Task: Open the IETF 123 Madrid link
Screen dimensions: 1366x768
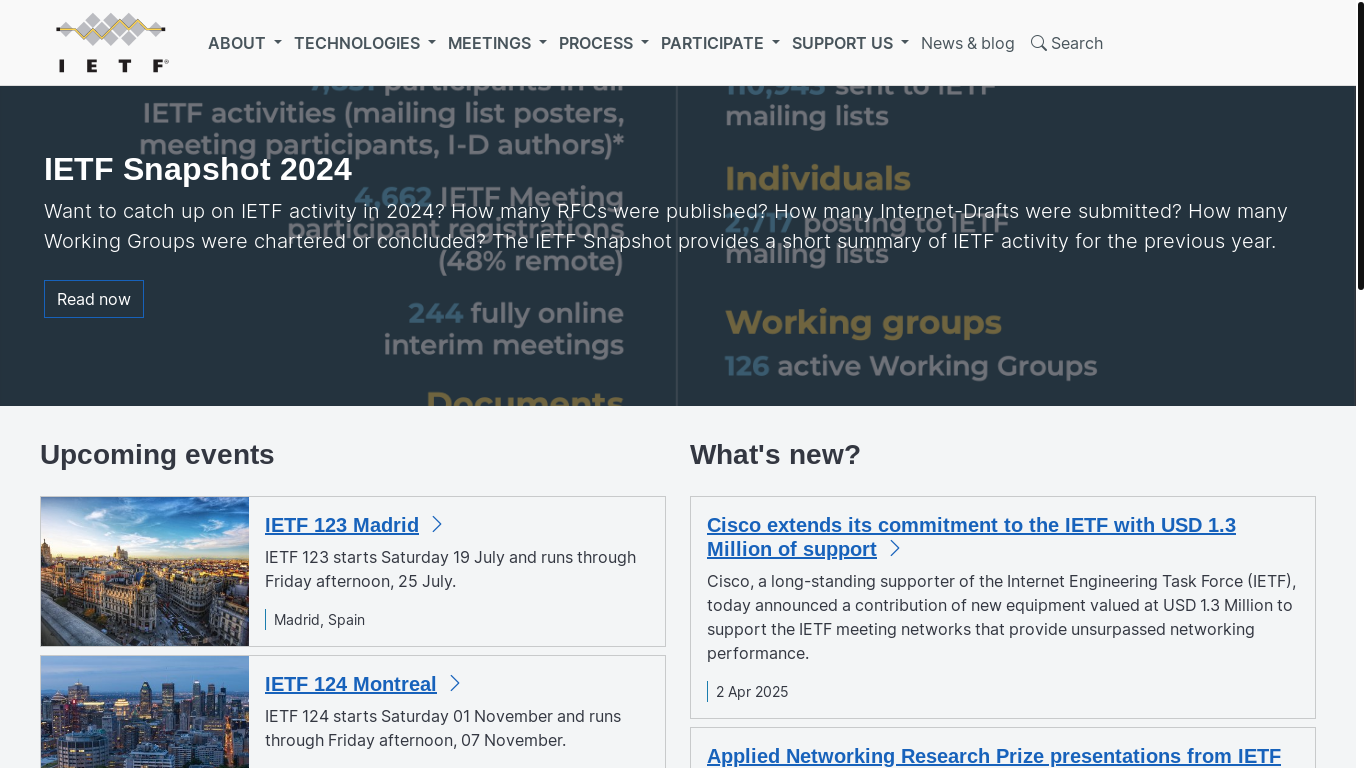Action: click(x=342, y=525)
